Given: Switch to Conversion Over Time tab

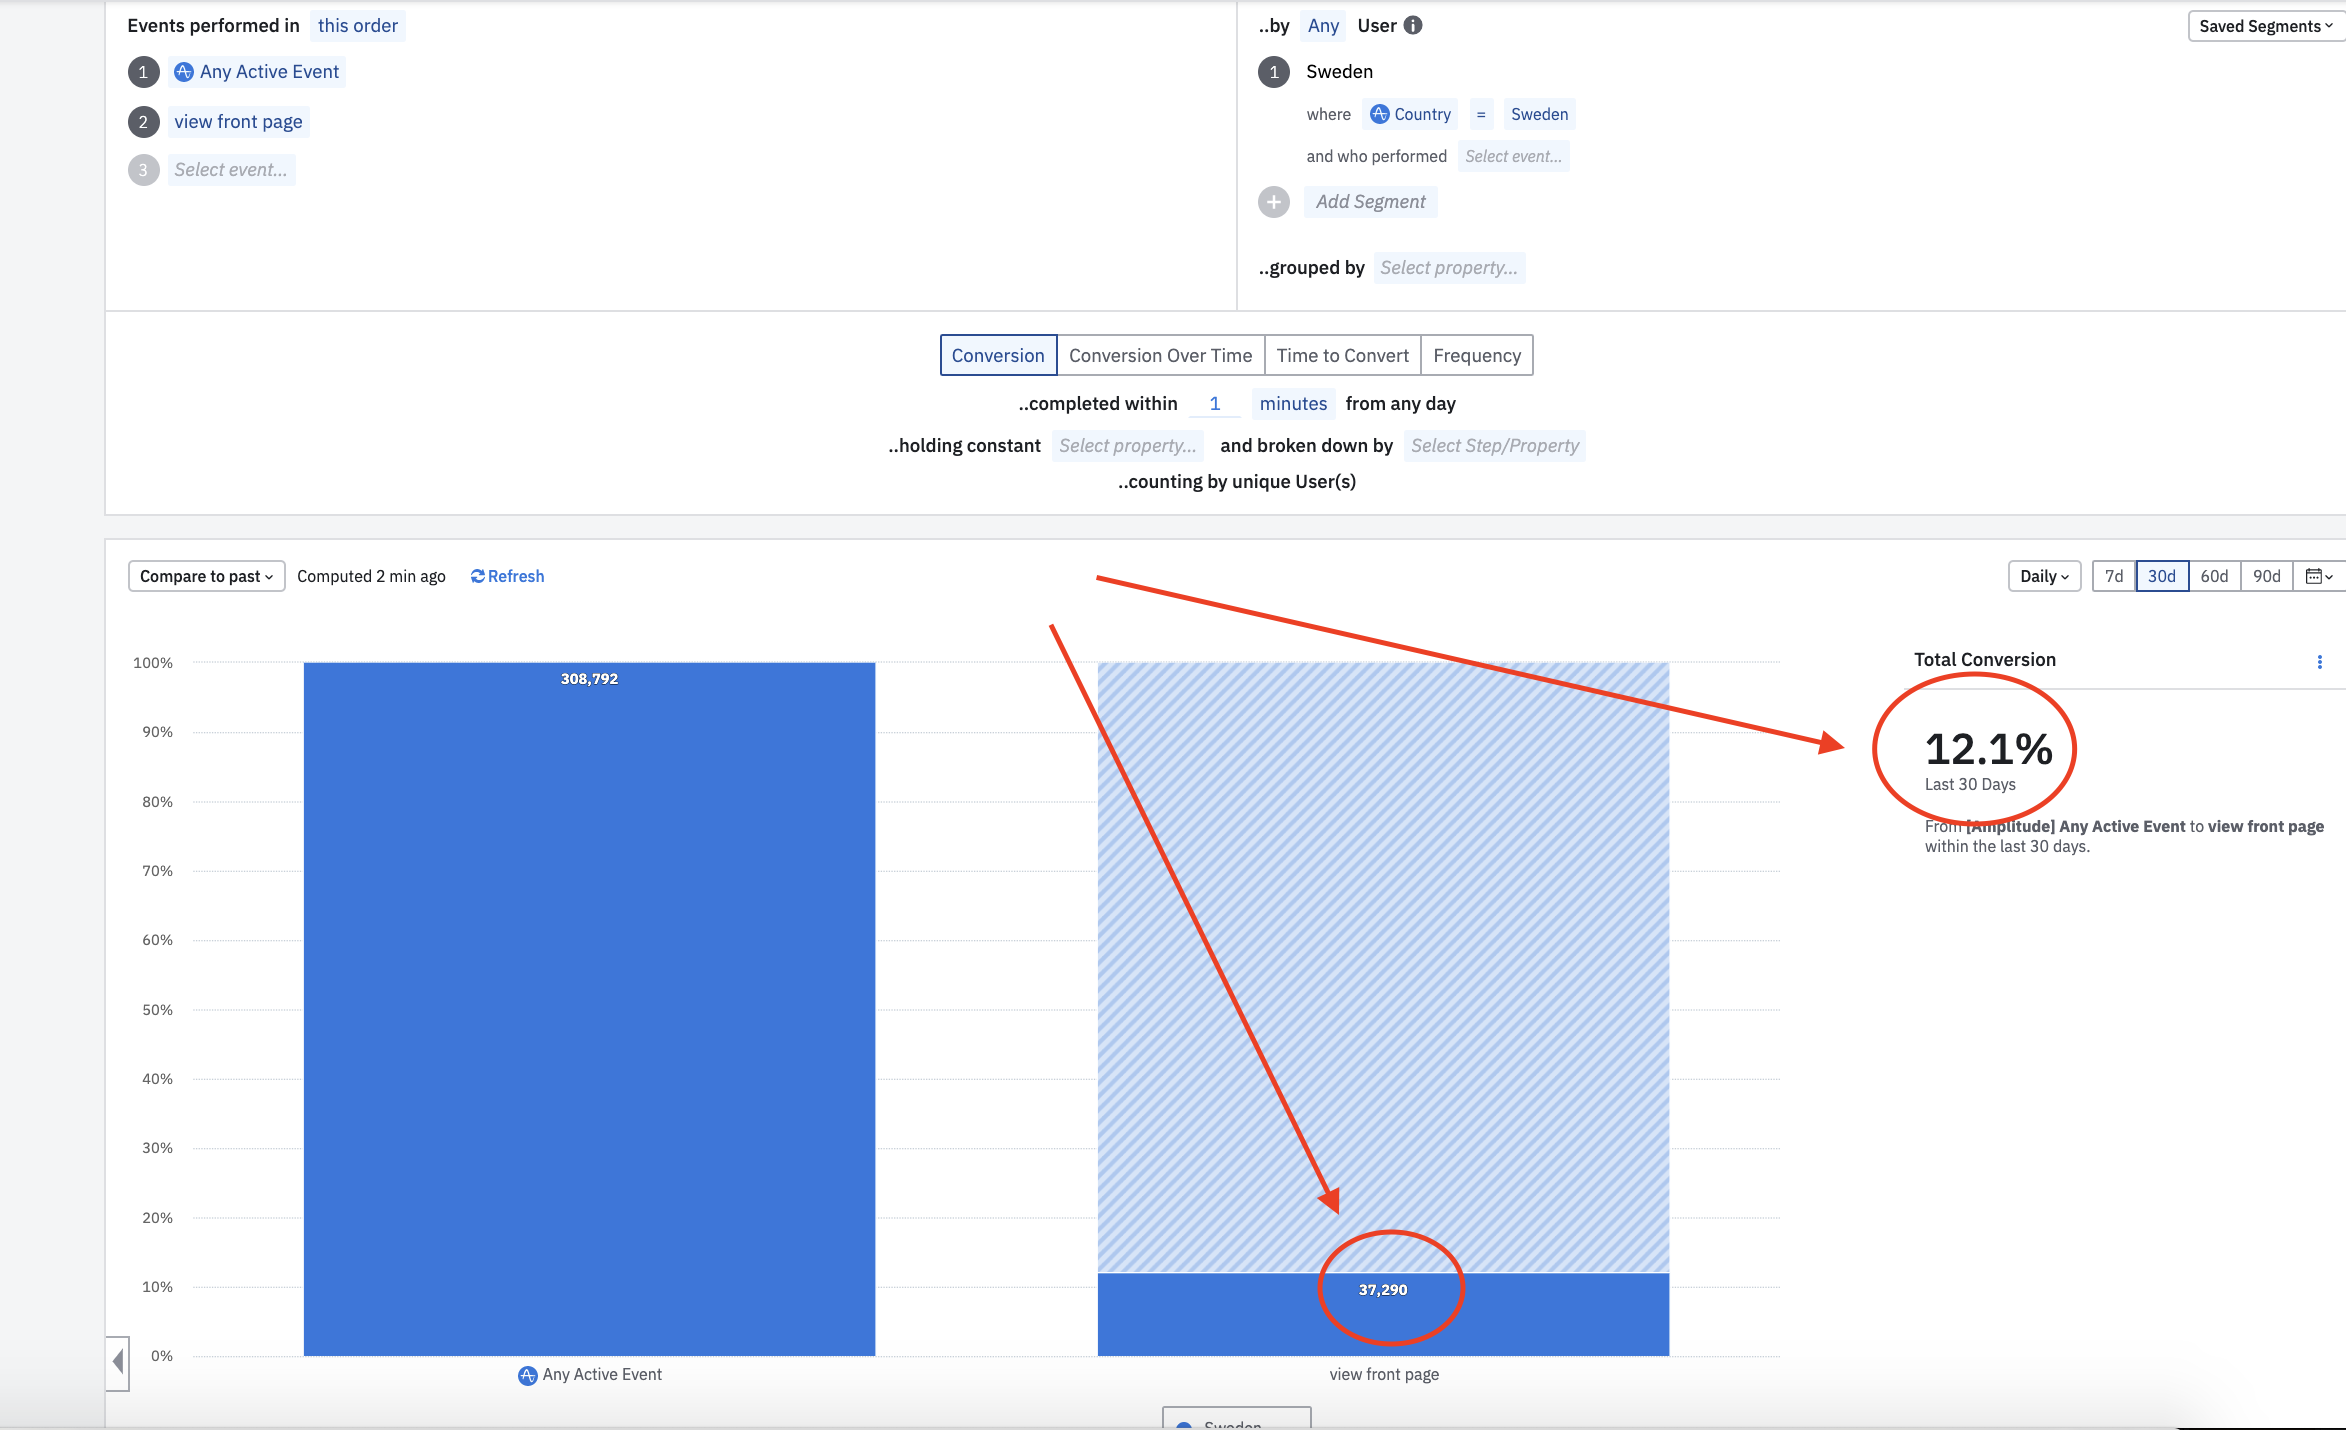Looking at the screenshot, I should click(x=1160, y=356).
